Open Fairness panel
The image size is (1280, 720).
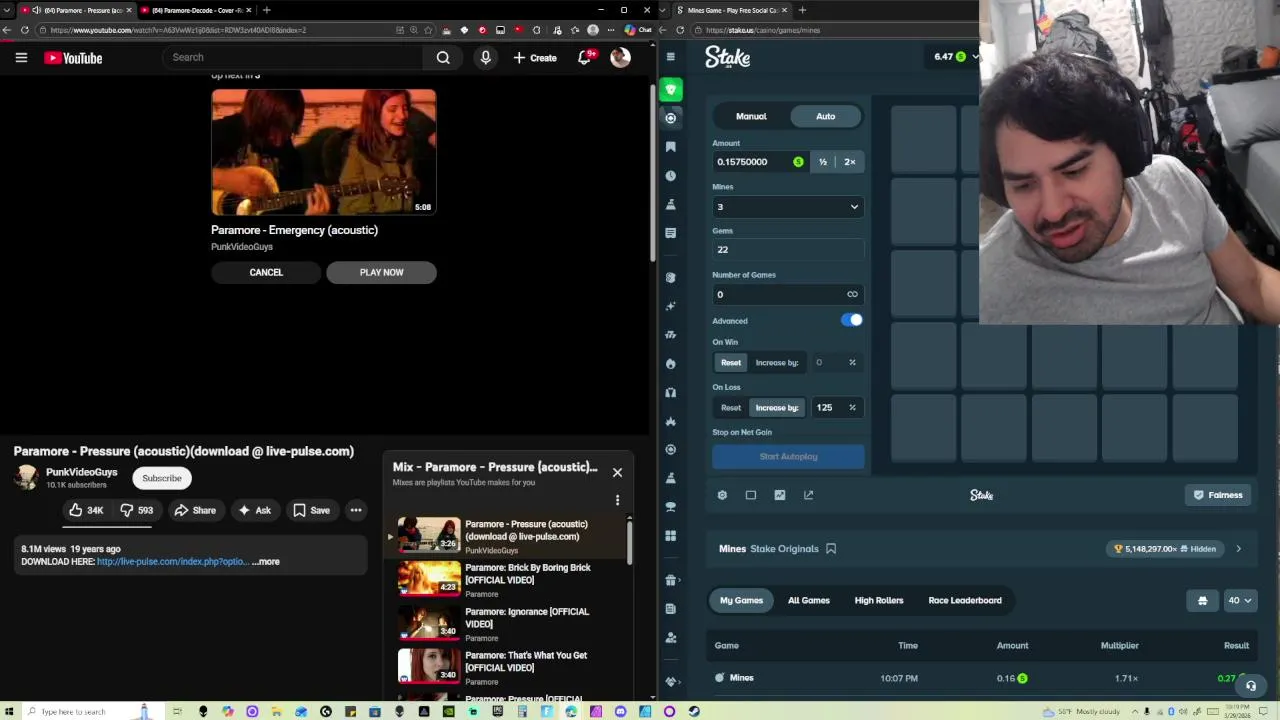click(1218, 495)
